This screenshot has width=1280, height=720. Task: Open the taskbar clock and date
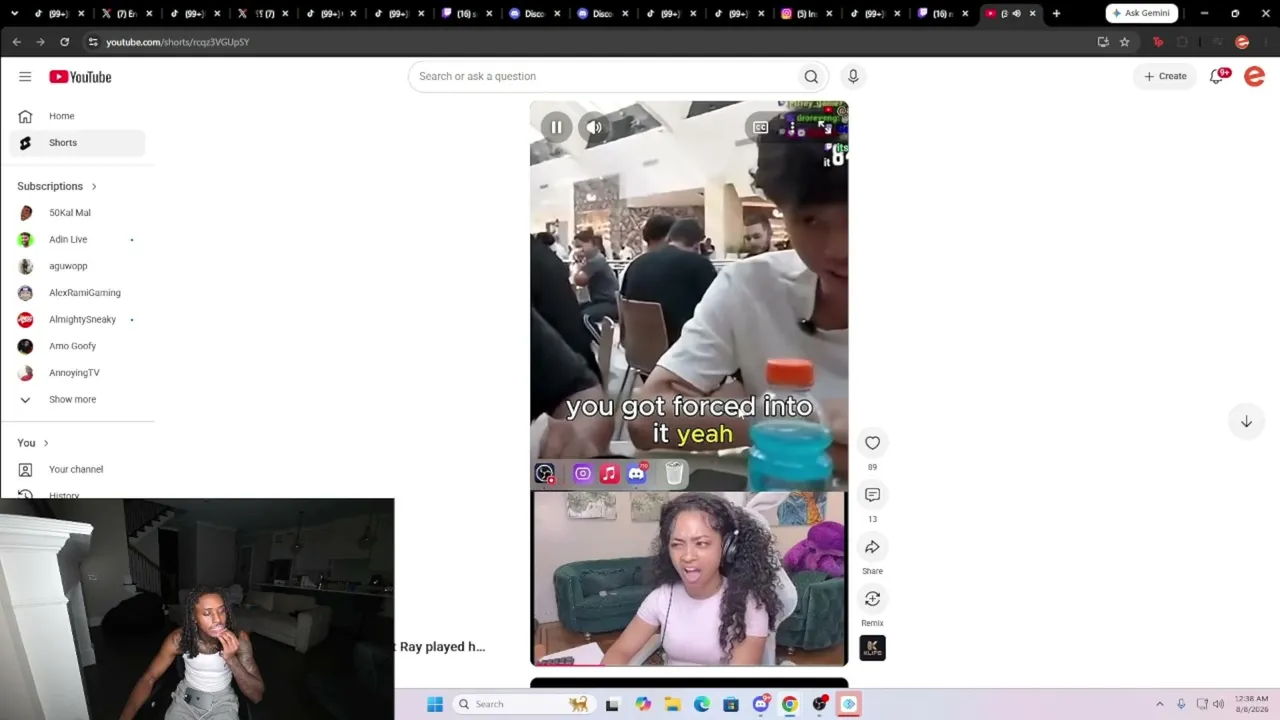click(1251, 704)
